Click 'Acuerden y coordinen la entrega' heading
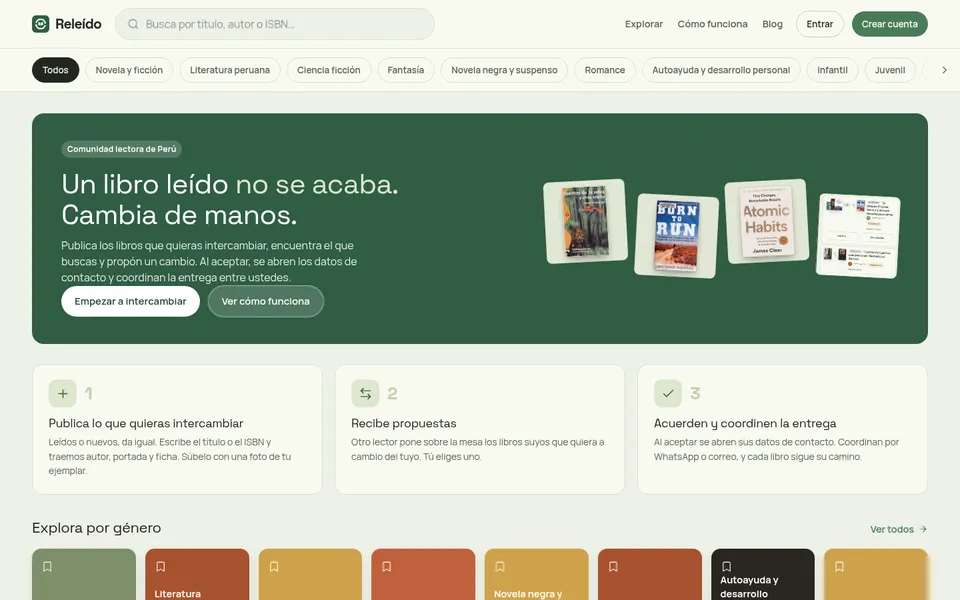 [744, 423]
